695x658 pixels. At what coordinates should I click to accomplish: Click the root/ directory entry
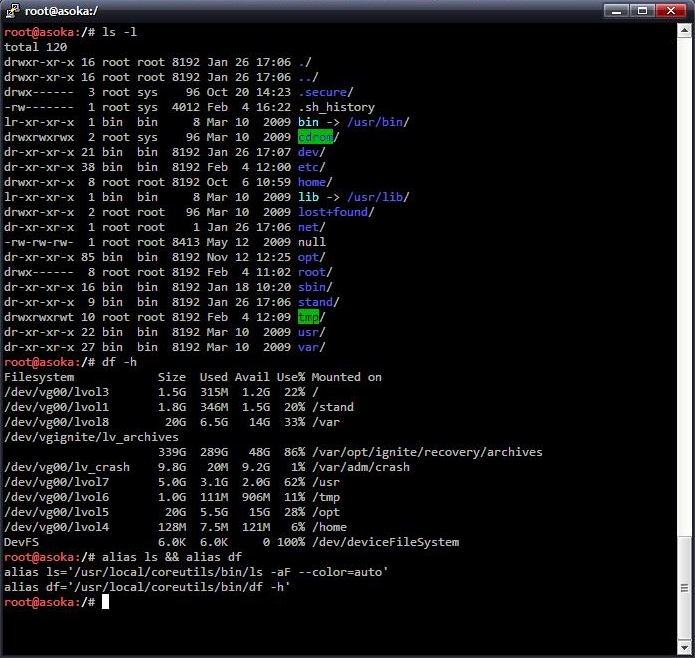315,273
